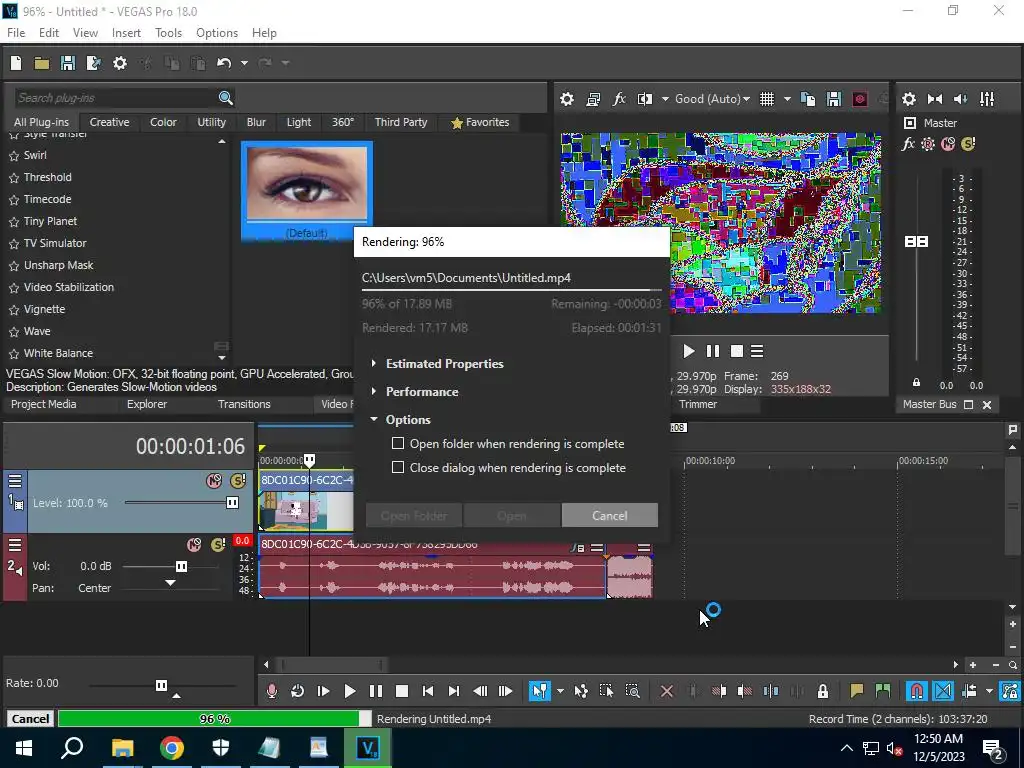Open a project with the folder icon
Image resolution: width=1024 pixels, height=768 pixels.
point(42,63)
